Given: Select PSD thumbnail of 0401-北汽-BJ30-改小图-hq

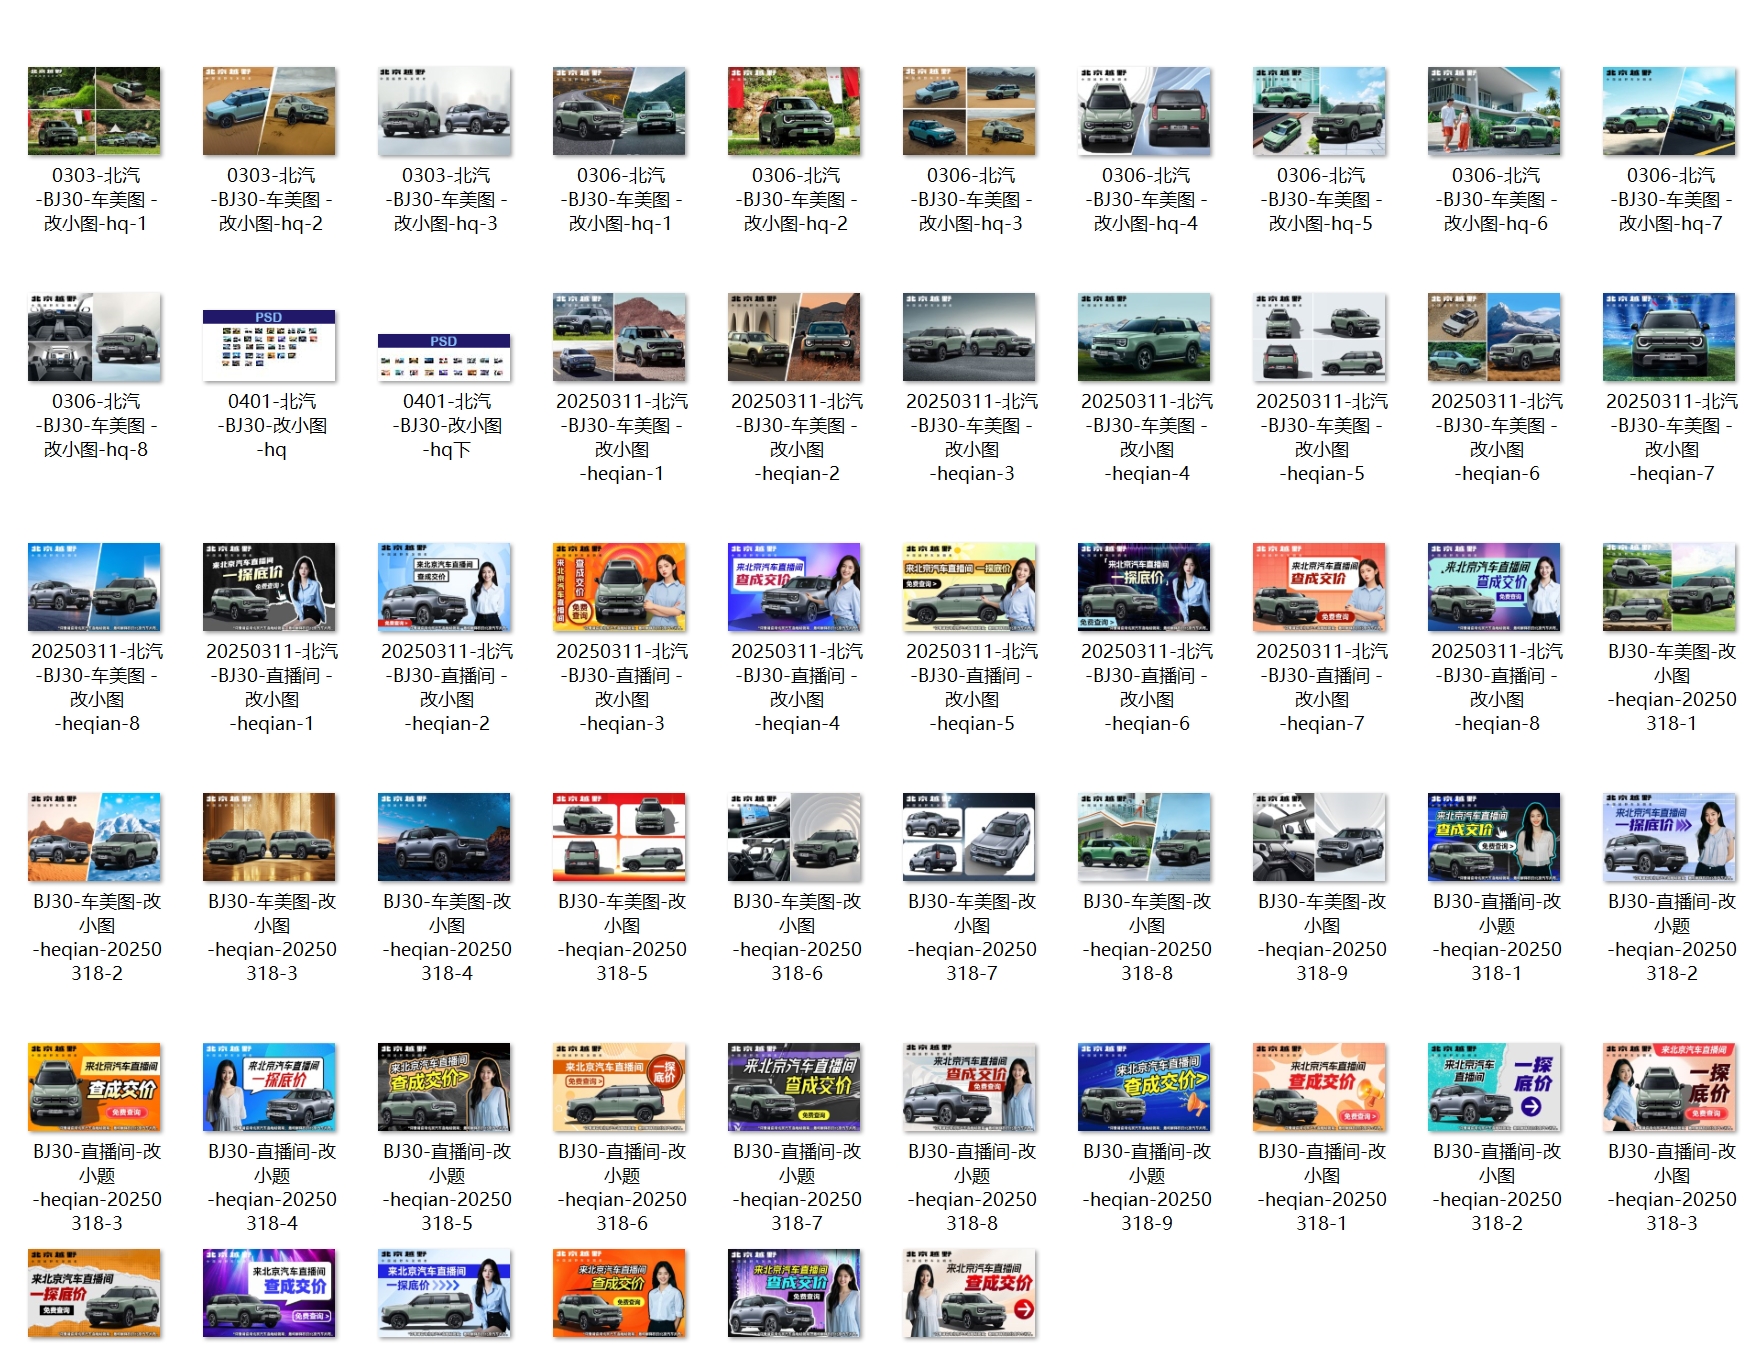Looking at the screenshot, I should coord(269,346).
